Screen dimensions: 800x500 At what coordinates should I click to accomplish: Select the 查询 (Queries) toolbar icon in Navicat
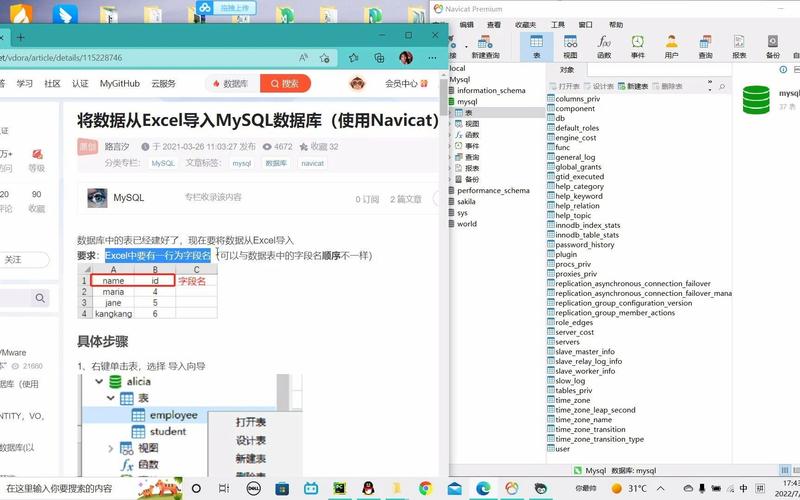click(x=706, y=46)
